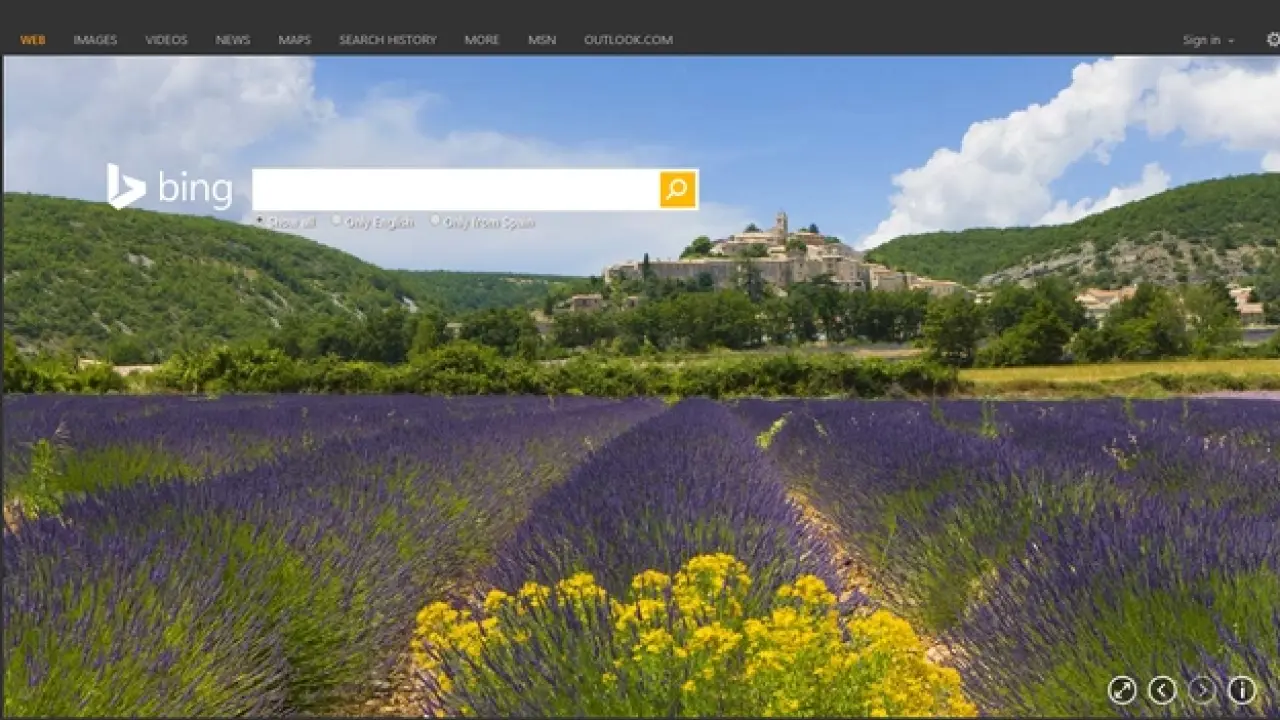Show image info with the i icon
The height and width of the screenshot is (720, 1280).
1242,690
